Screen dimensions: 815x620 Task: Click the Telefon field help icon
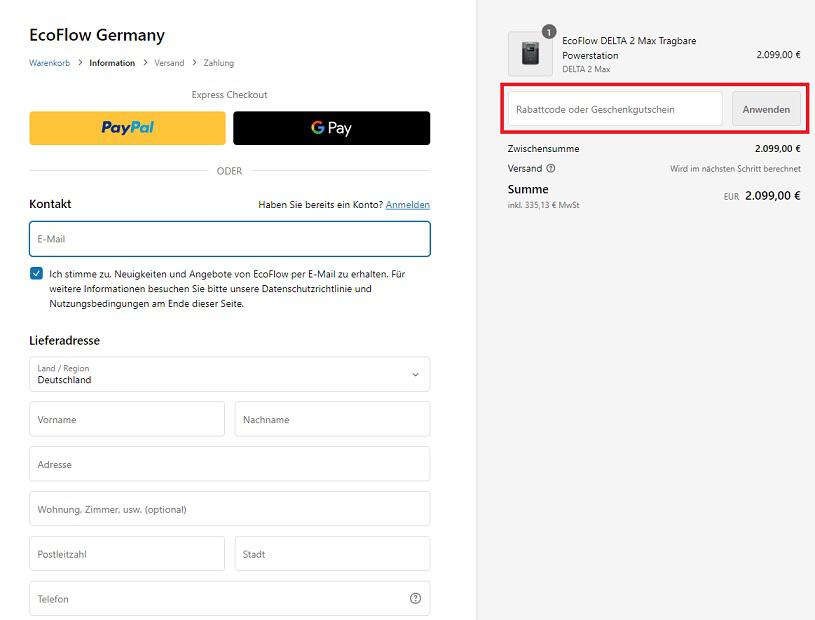[415, 598]
